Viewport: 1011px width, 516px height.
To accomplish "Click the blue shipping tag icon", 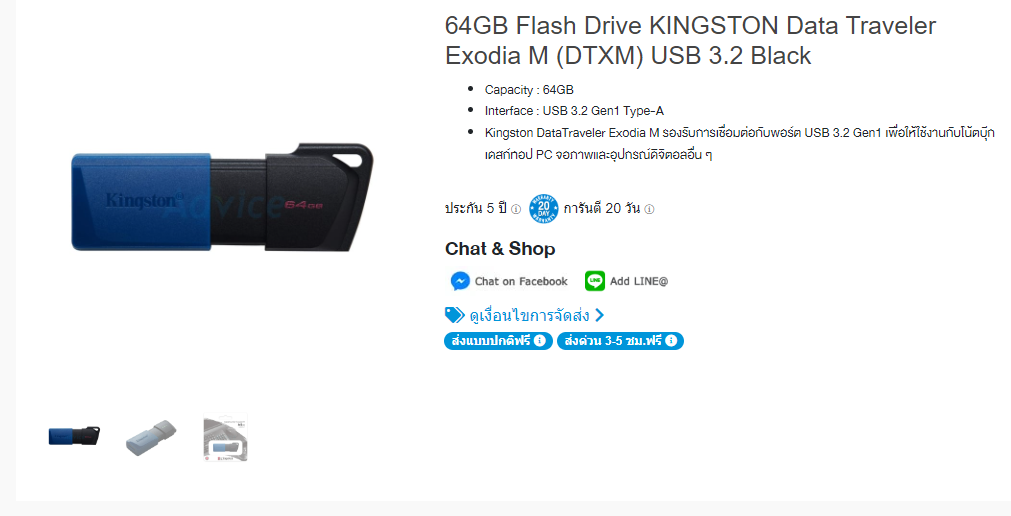I will point(455,315).
